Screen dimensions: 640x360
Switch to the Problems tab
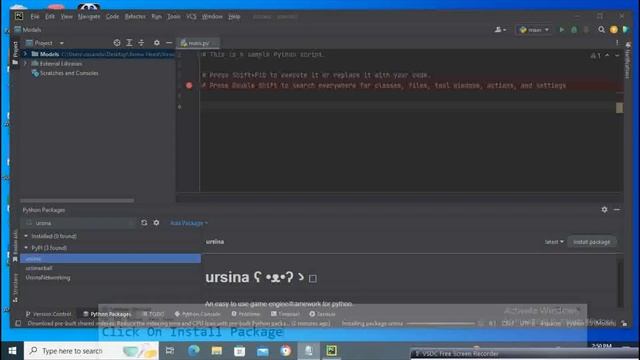point(246,314)
